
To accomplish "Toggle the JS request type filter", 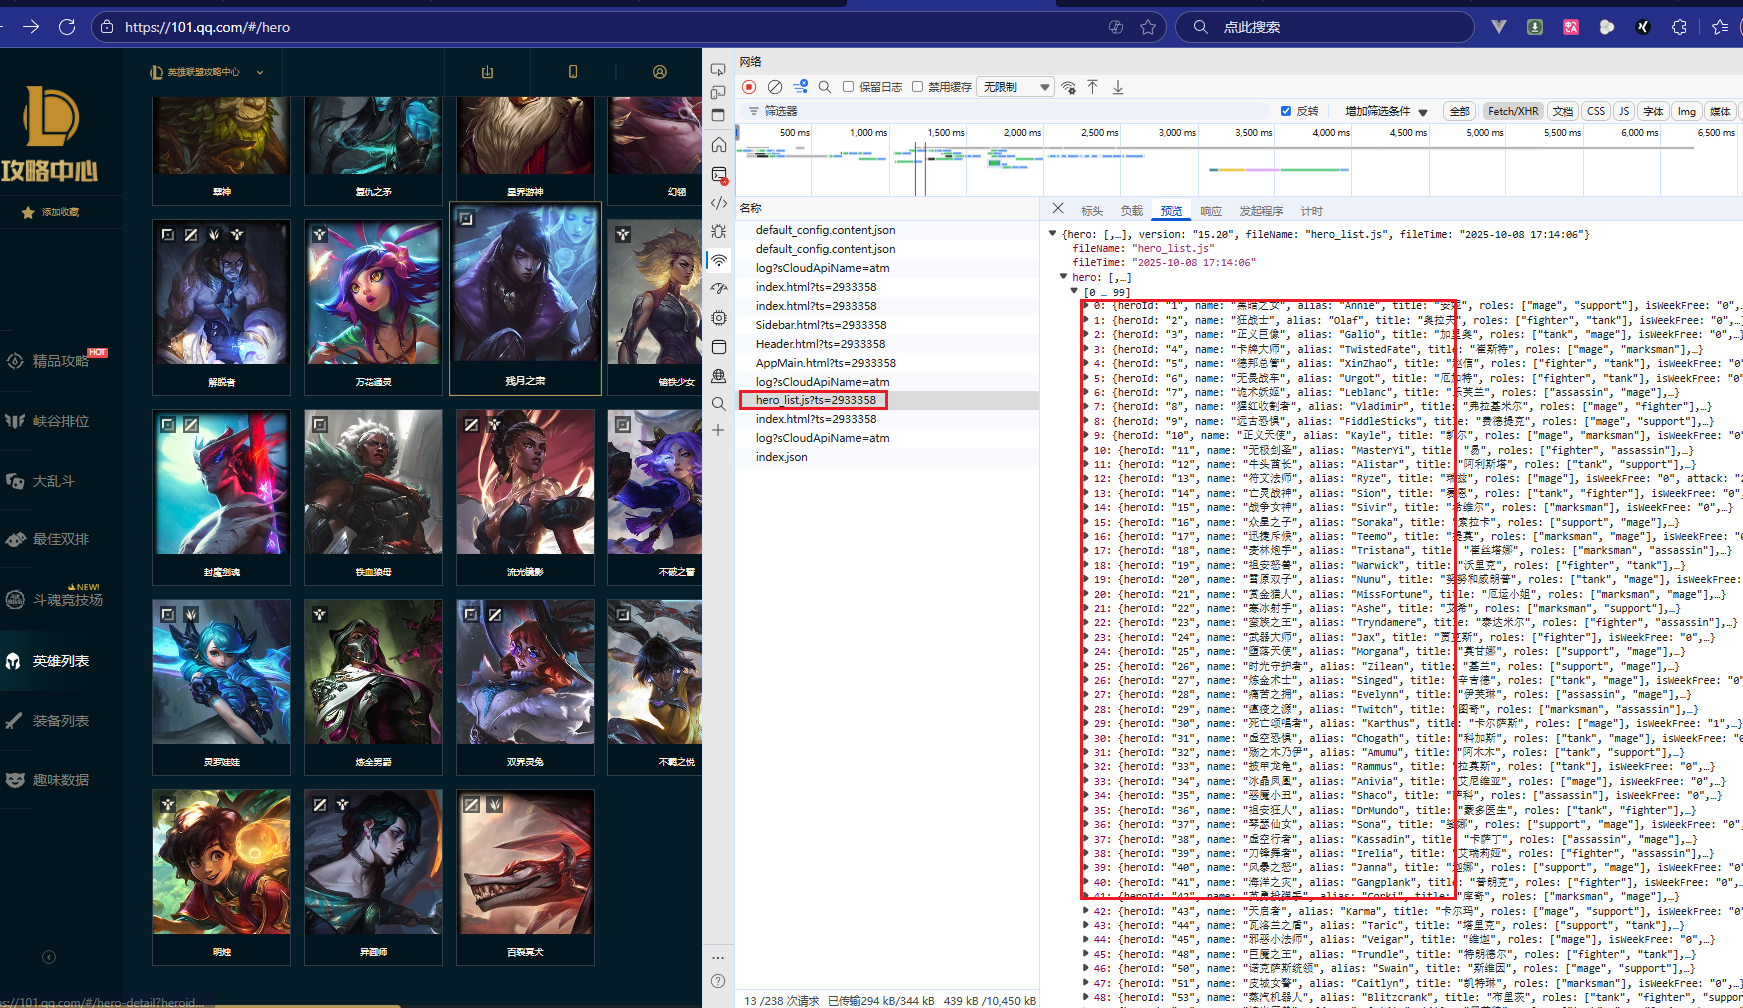I will point(1624,111).
